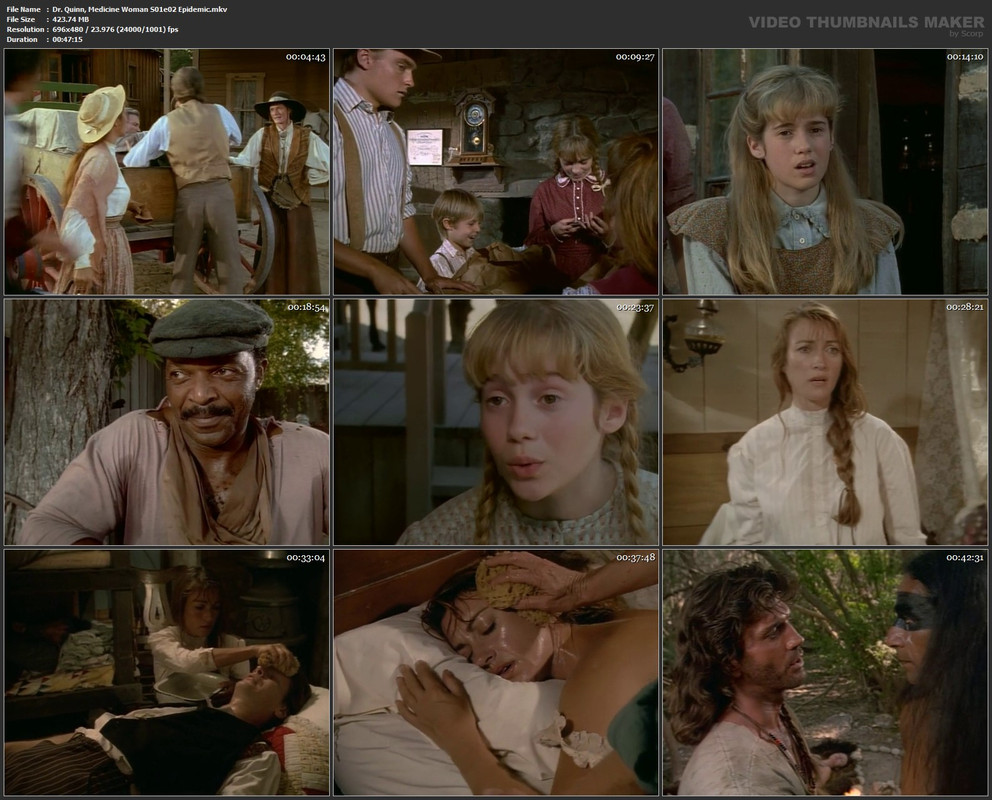Click the 'File Size' label in header
The image size is (992, 800).
pos(21,20)
